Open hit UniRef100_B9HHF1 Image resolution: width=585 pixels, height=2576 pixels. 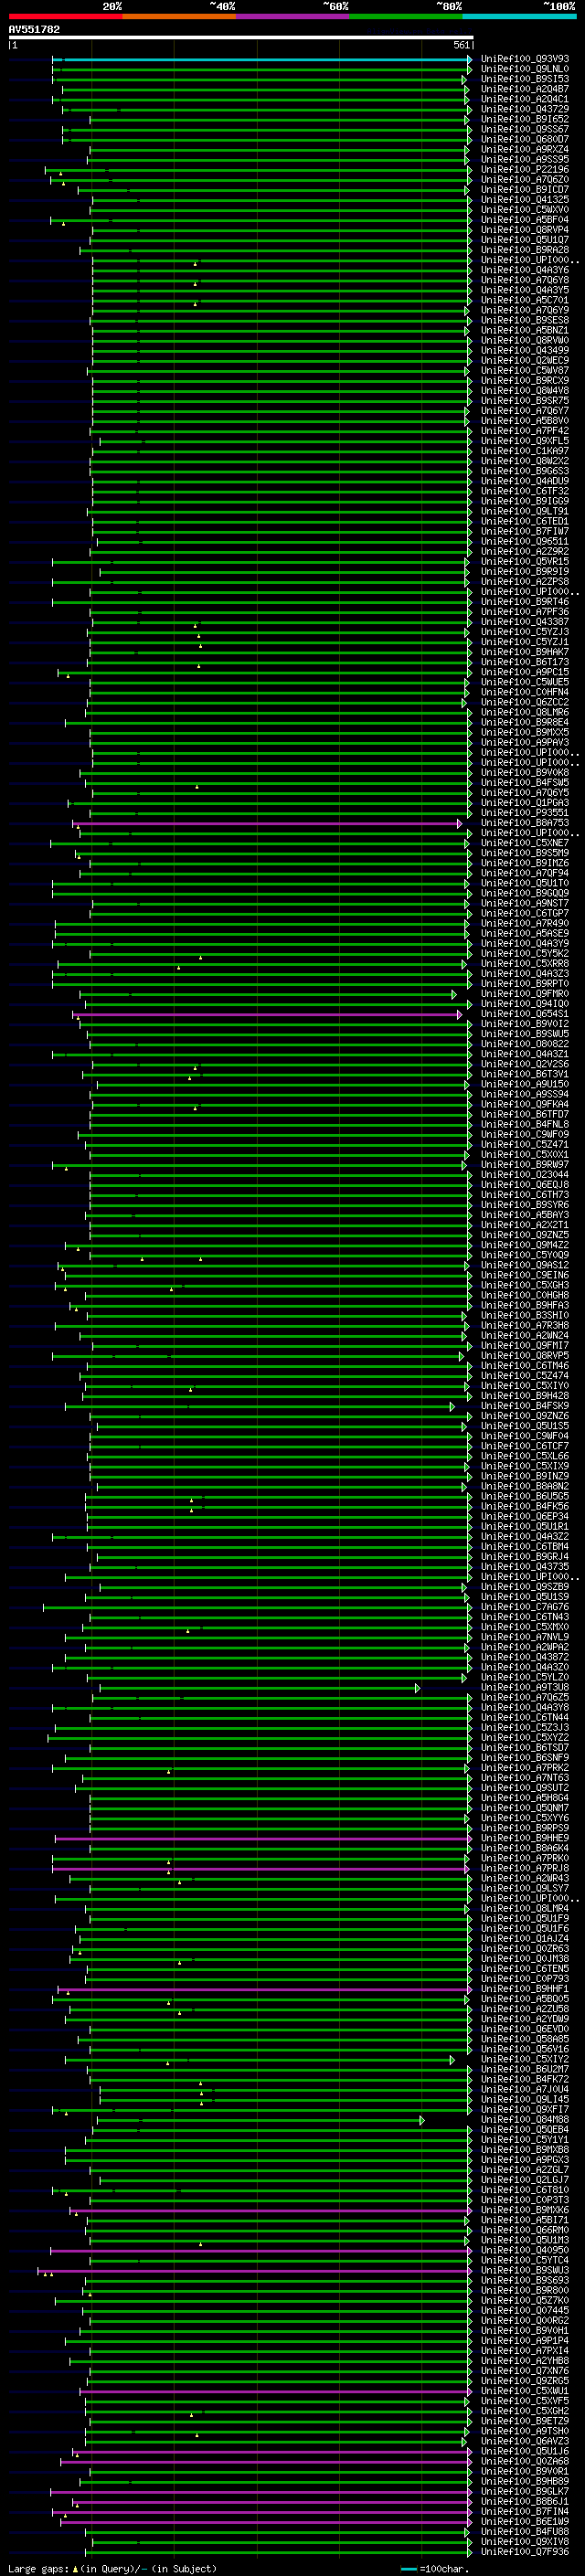click(x=525, y=1989)
